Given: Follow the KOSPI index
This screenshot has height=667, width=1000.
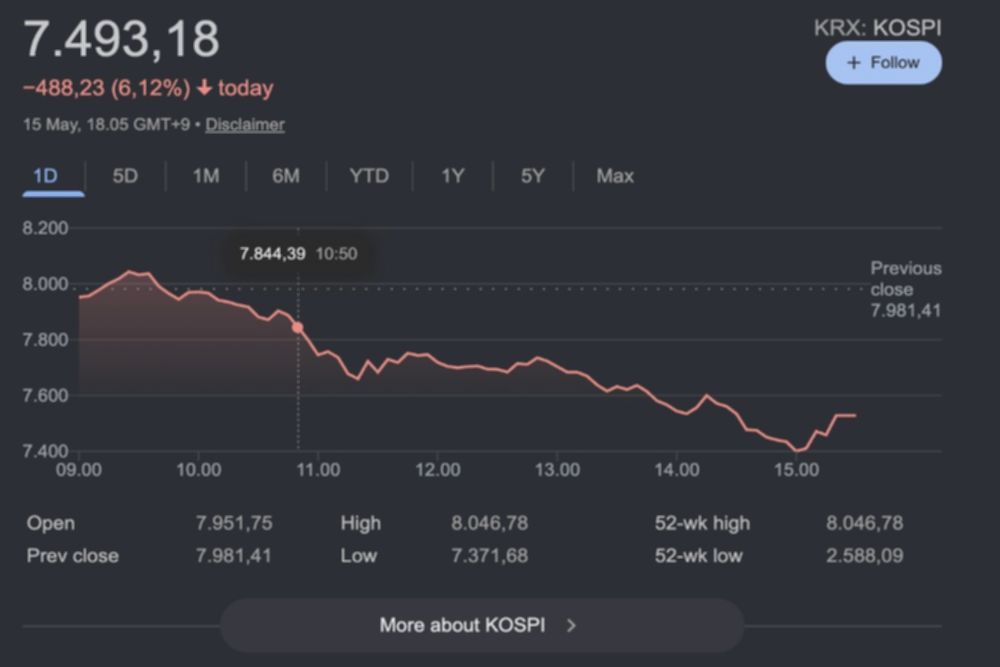Looking at the screenshot, I should click(883, 62).
